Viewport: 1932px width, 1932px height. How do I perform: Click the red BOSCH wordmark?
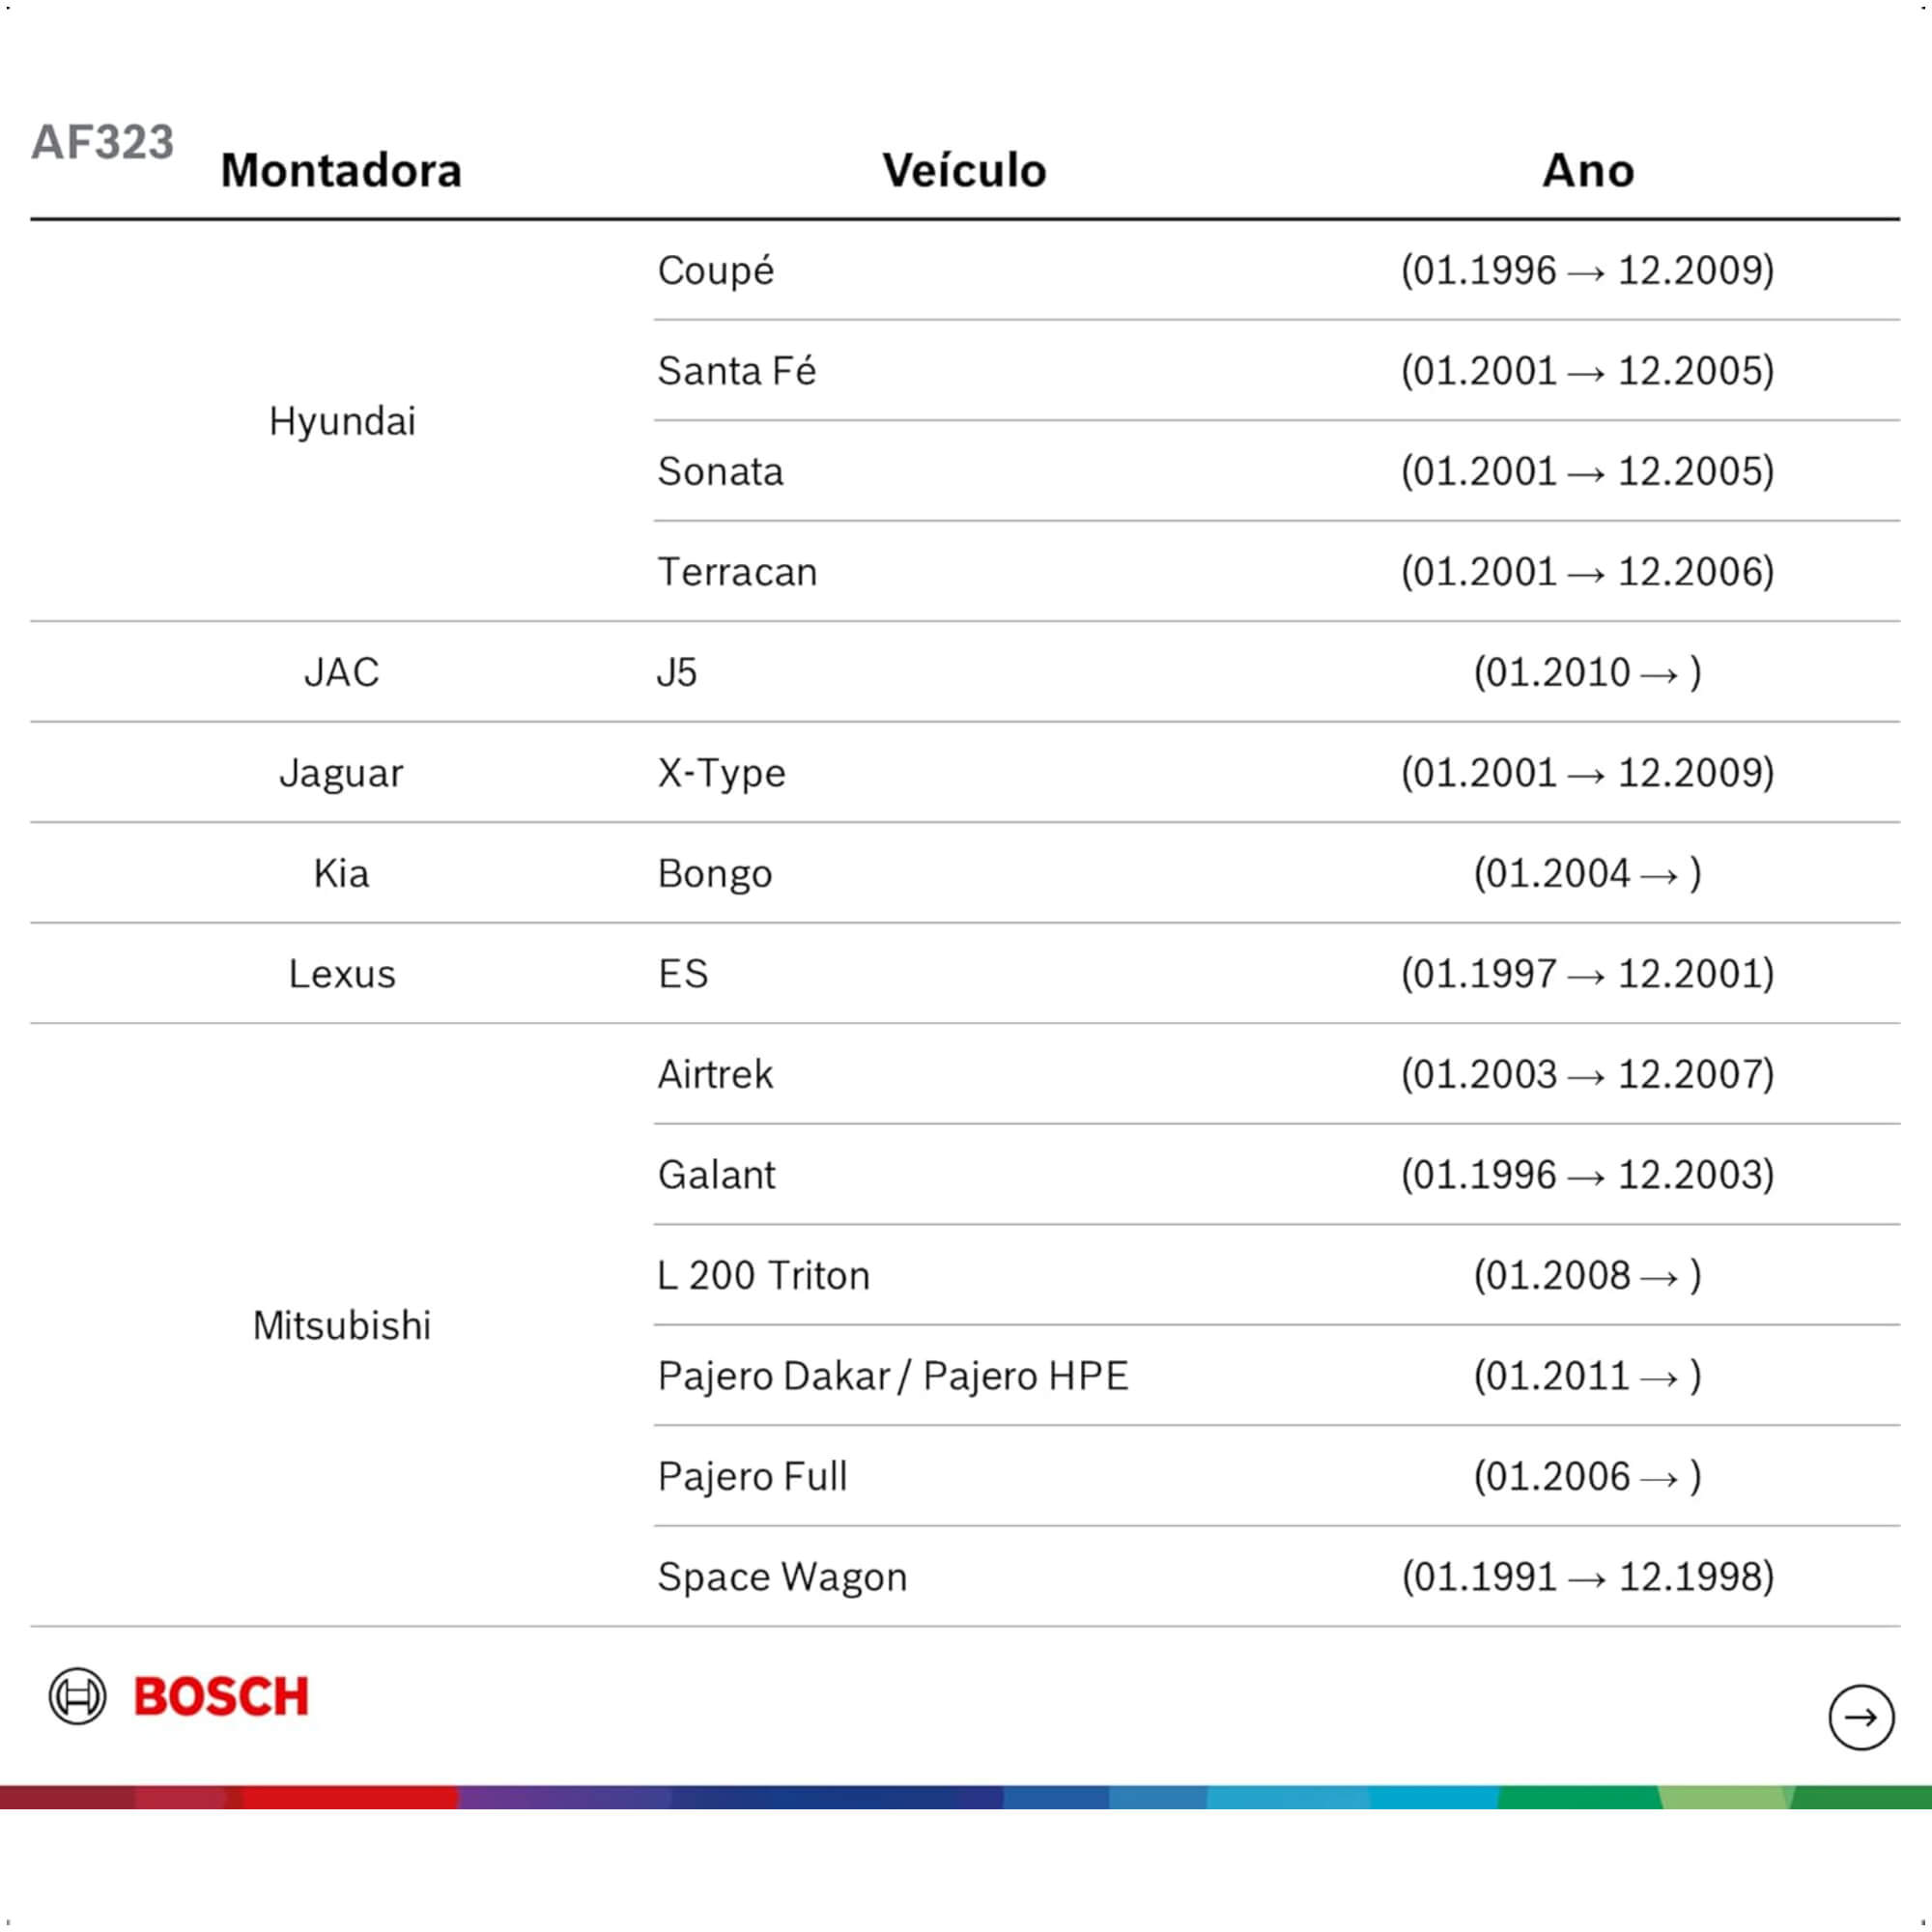221,1697
